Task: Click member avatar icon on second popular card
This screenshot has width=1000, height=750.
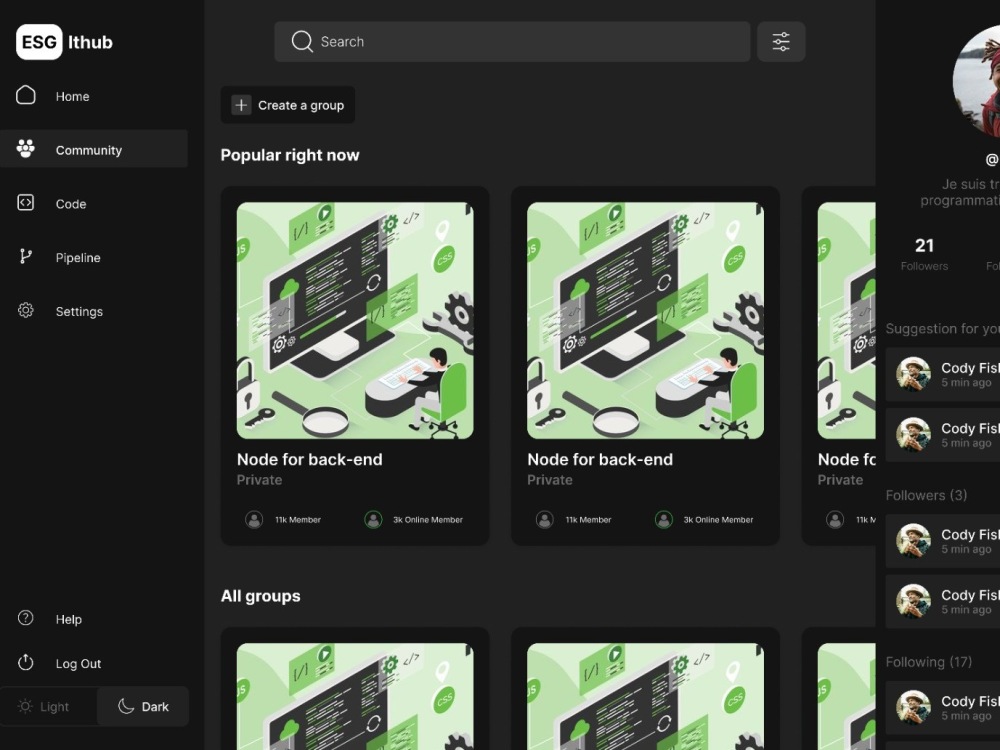Action: tap(545, 520)
